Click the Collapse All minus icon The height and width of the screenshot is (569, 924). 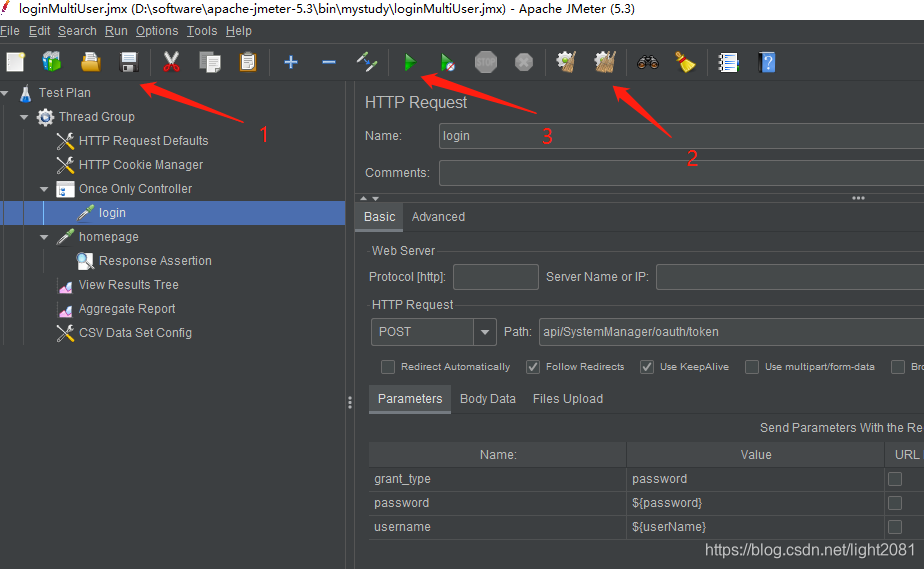tap(329, 62)
